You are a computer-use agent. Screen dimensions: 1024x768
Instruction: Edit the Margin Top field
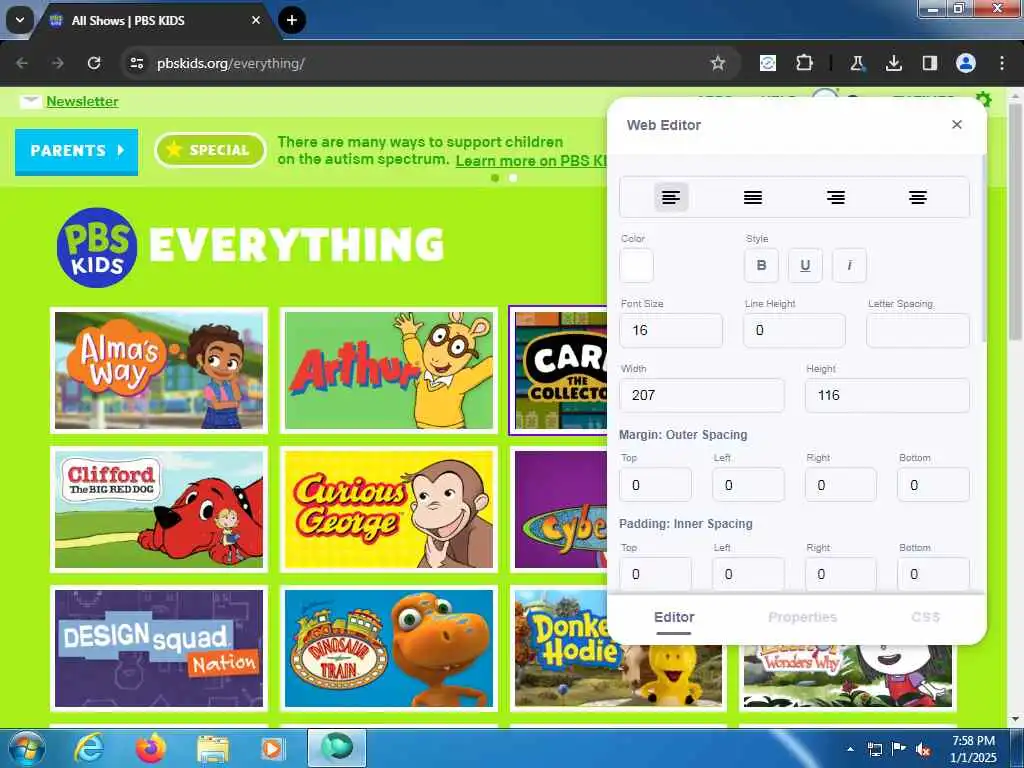(x=655, y=485)
